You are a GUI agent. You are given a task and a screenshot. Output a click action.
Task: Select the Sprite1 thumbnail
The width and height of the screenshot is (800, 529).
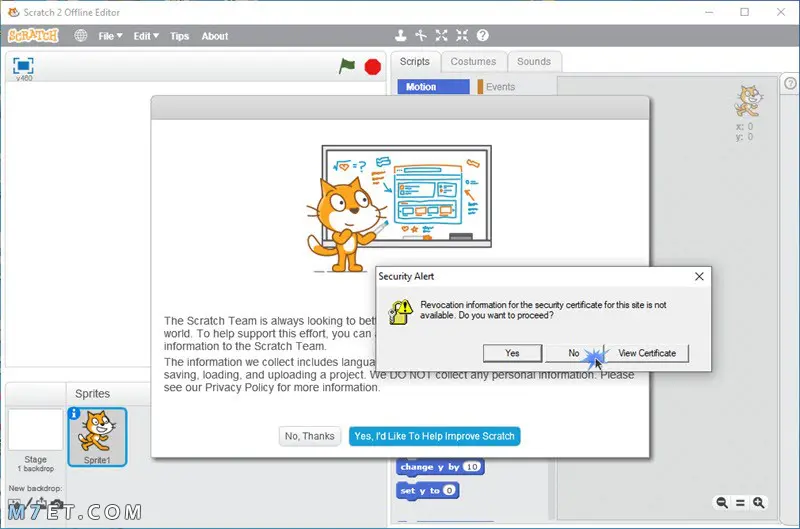(x=97, y=437)
